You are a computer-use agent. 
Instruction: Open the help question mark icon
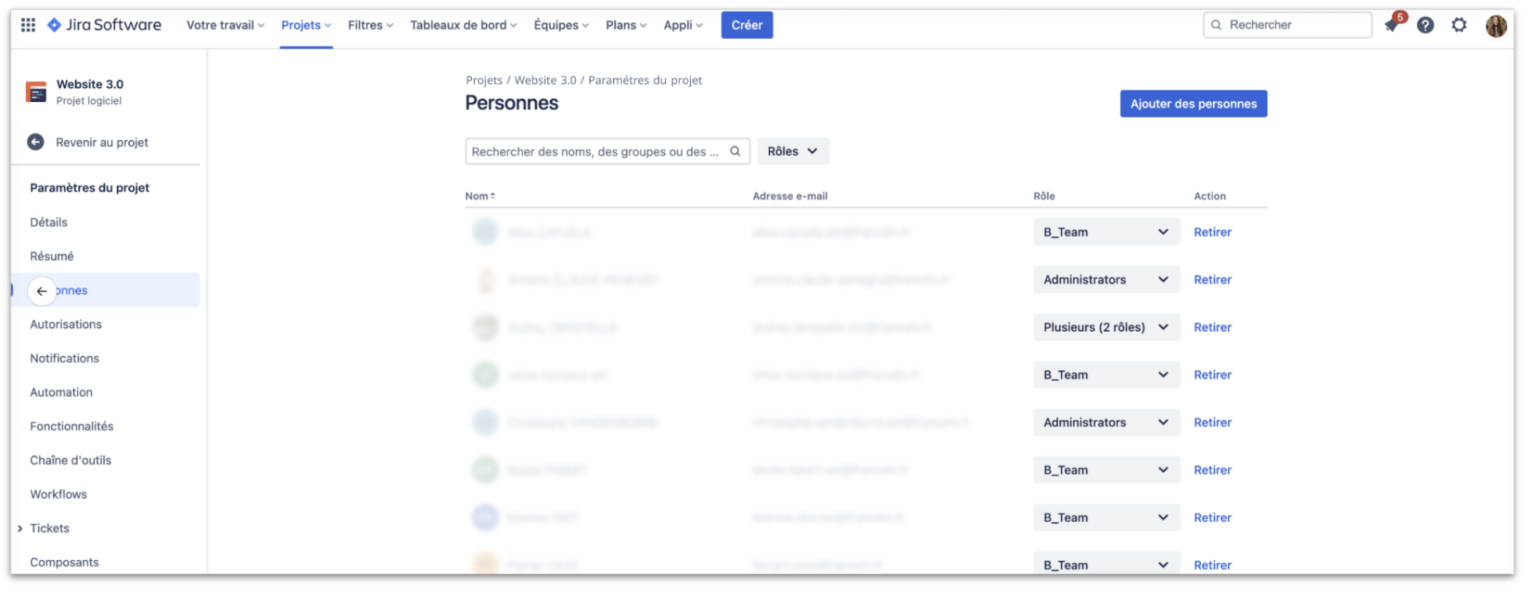[1425, 25]
